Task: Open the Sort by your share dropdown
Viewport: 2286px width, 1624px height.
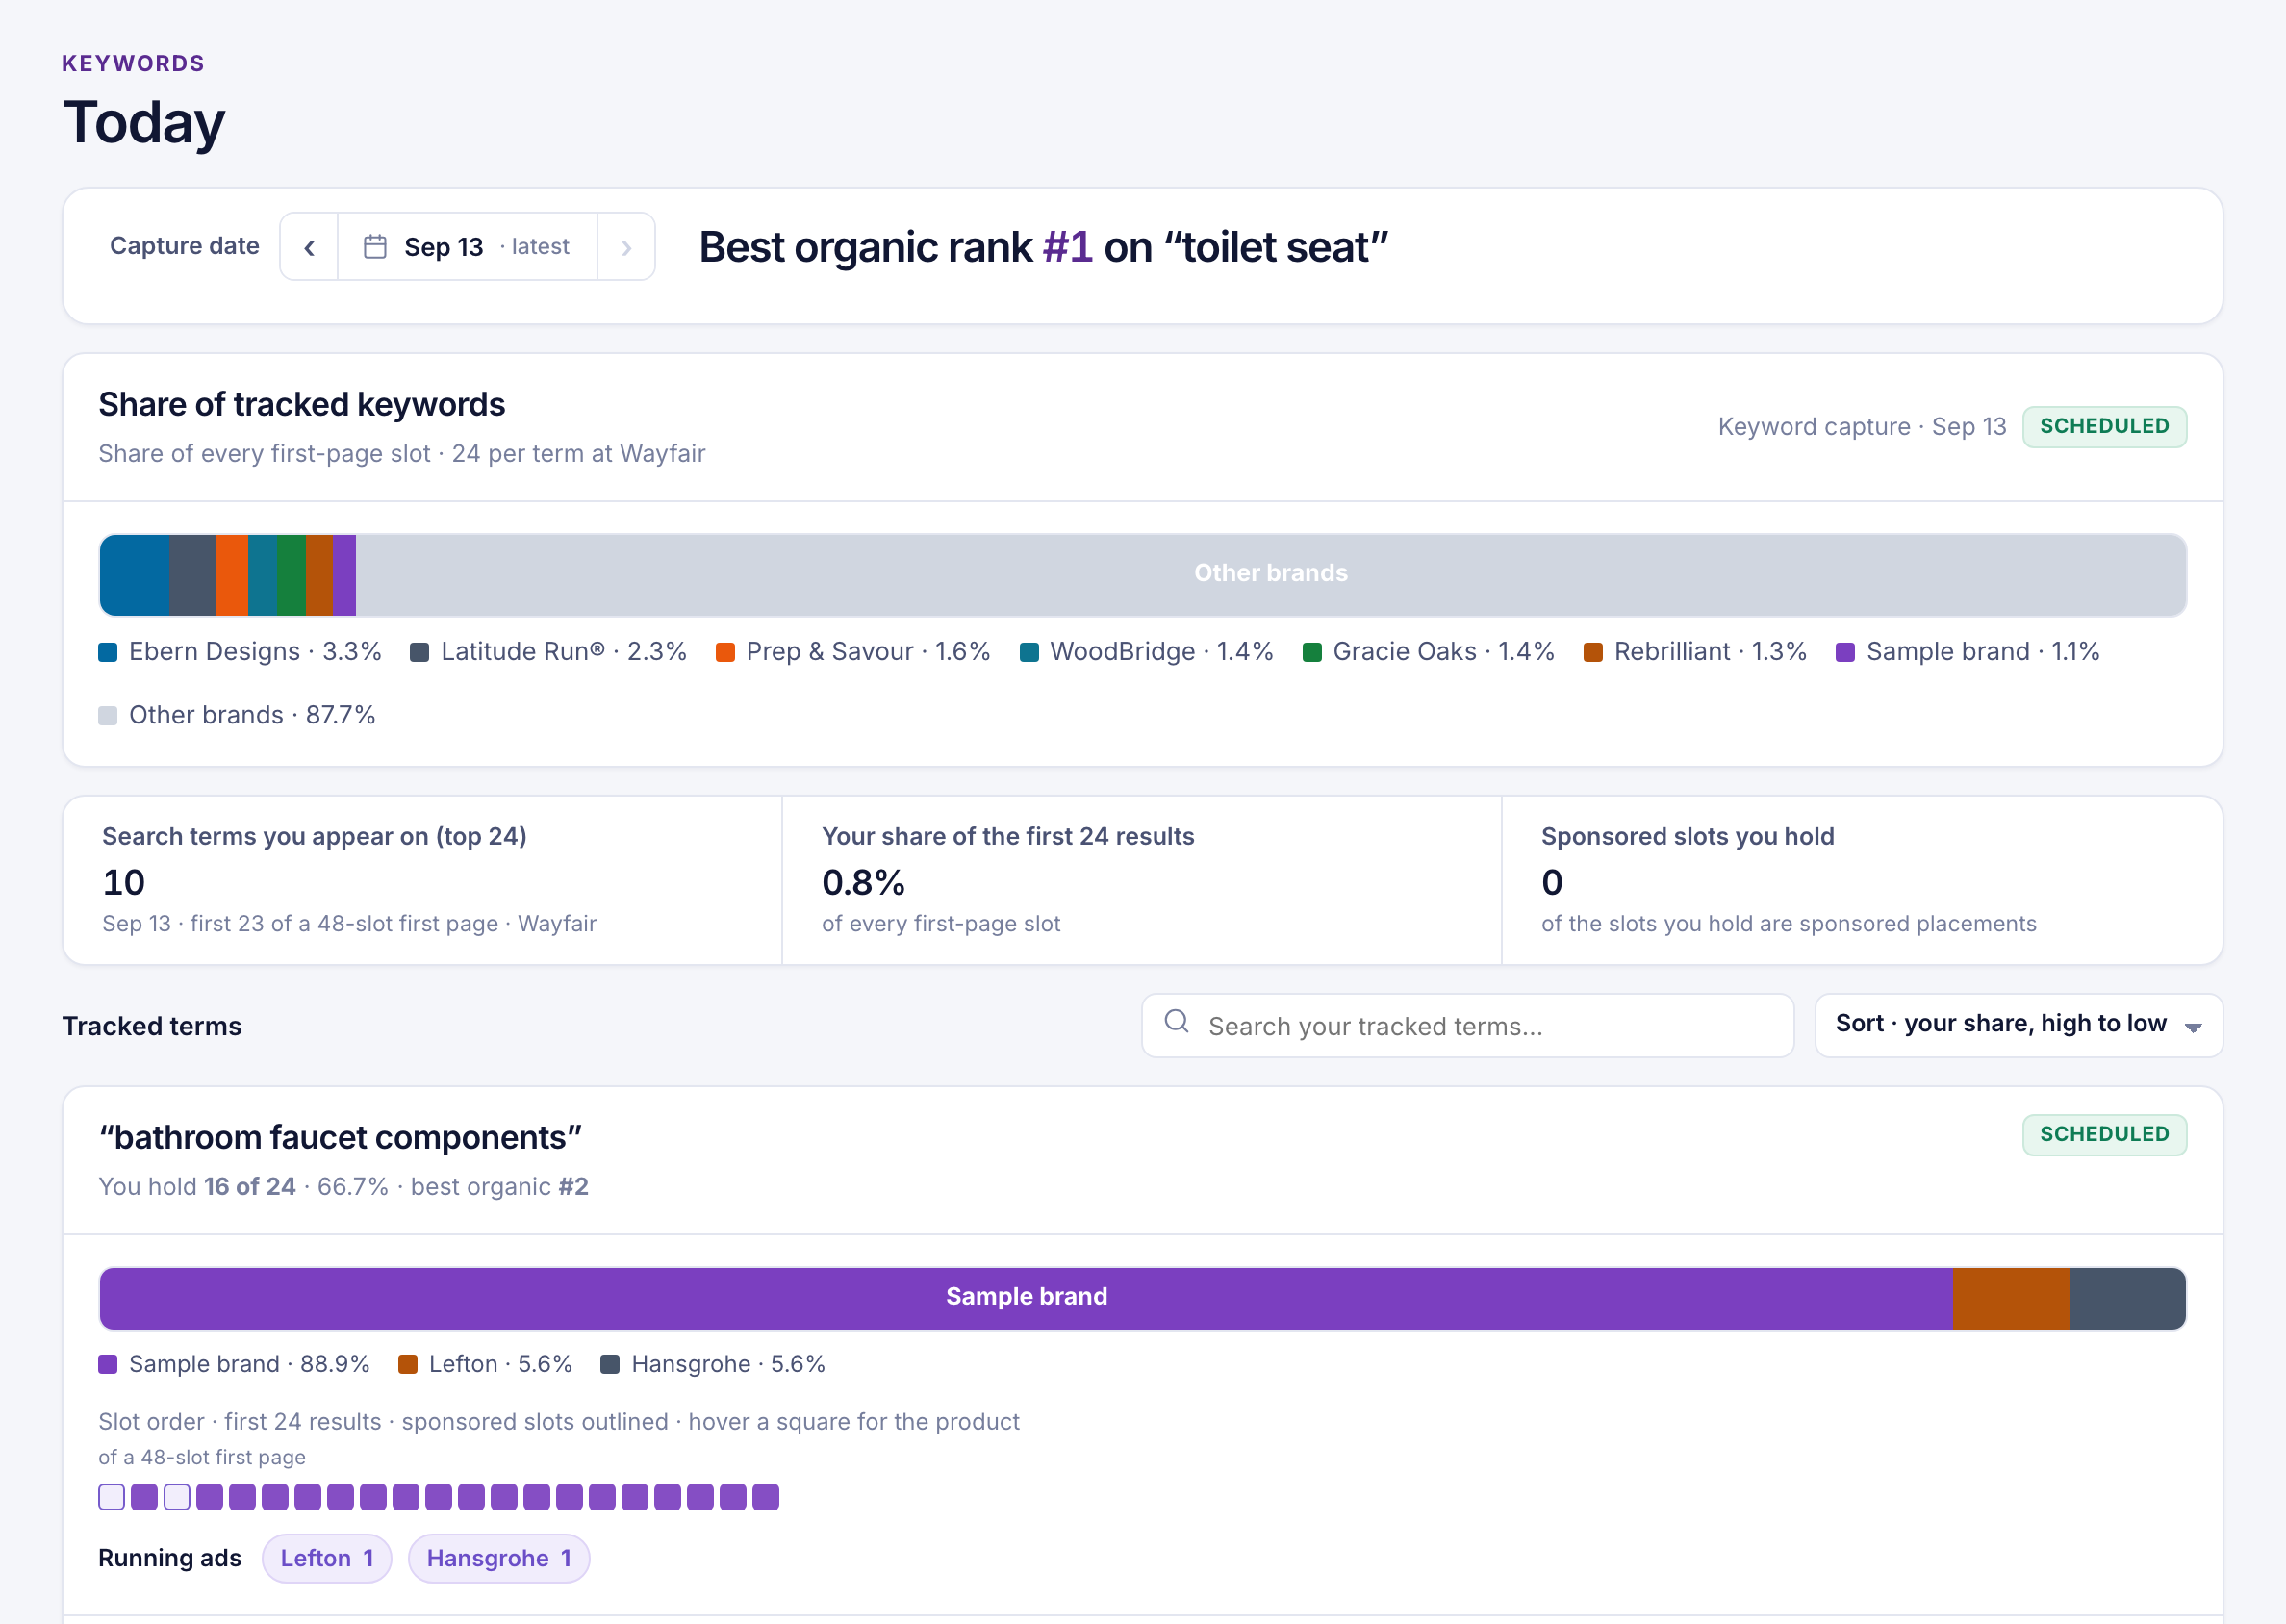Action: point(2018,1026)
